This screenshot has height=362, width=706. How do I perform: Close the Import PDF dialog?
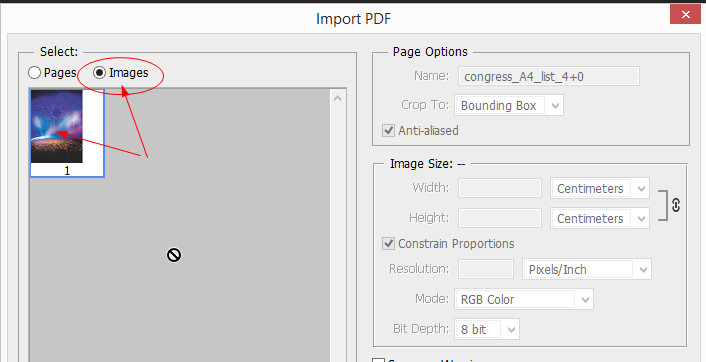pos(685,14)
